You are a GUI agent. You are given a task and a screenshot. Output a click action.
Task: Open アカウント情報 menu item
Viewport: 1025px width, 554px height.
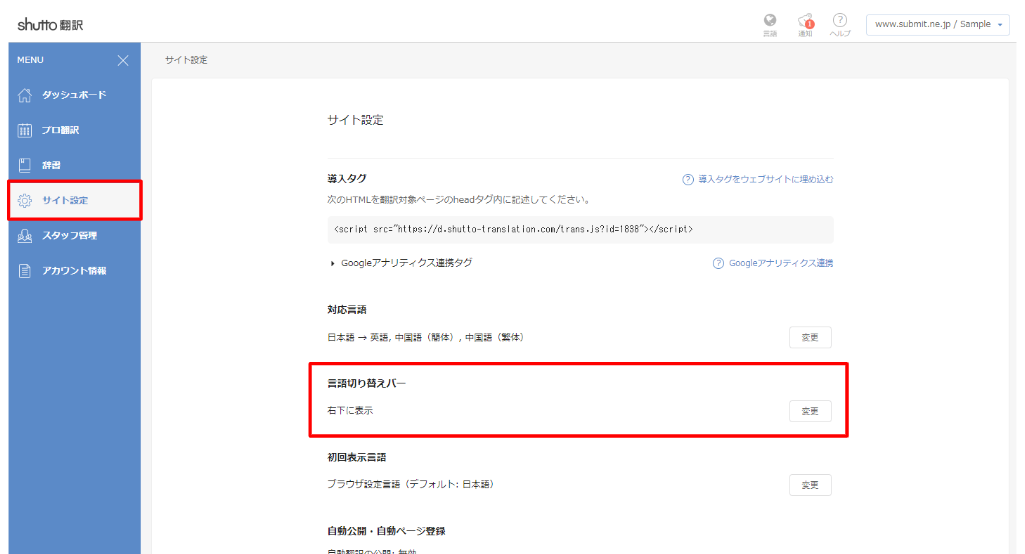75,271
